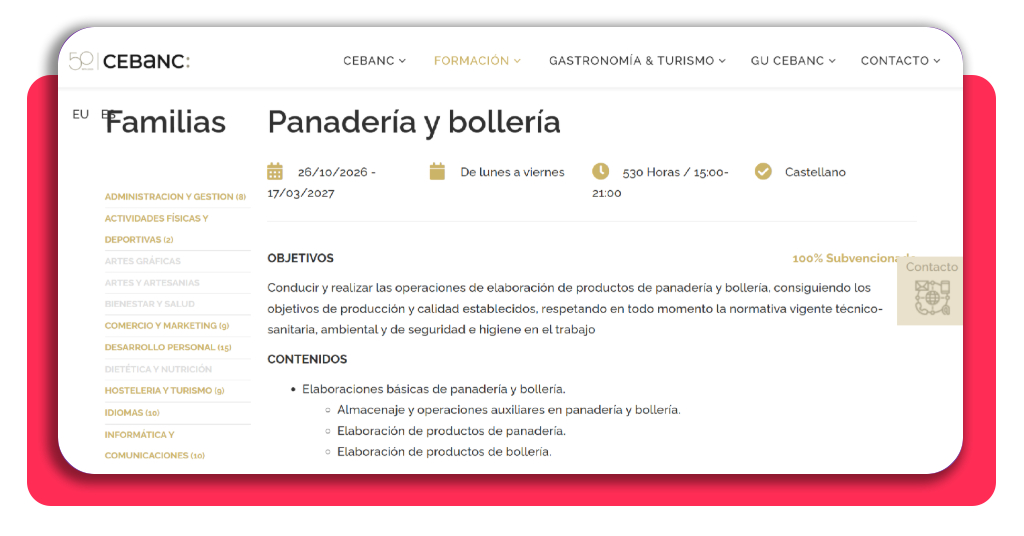The height and width of the screenshot is (536, 1024).
Task: Click Almacenaje y operaciones auxiliares item
Action: pos(509,410)
